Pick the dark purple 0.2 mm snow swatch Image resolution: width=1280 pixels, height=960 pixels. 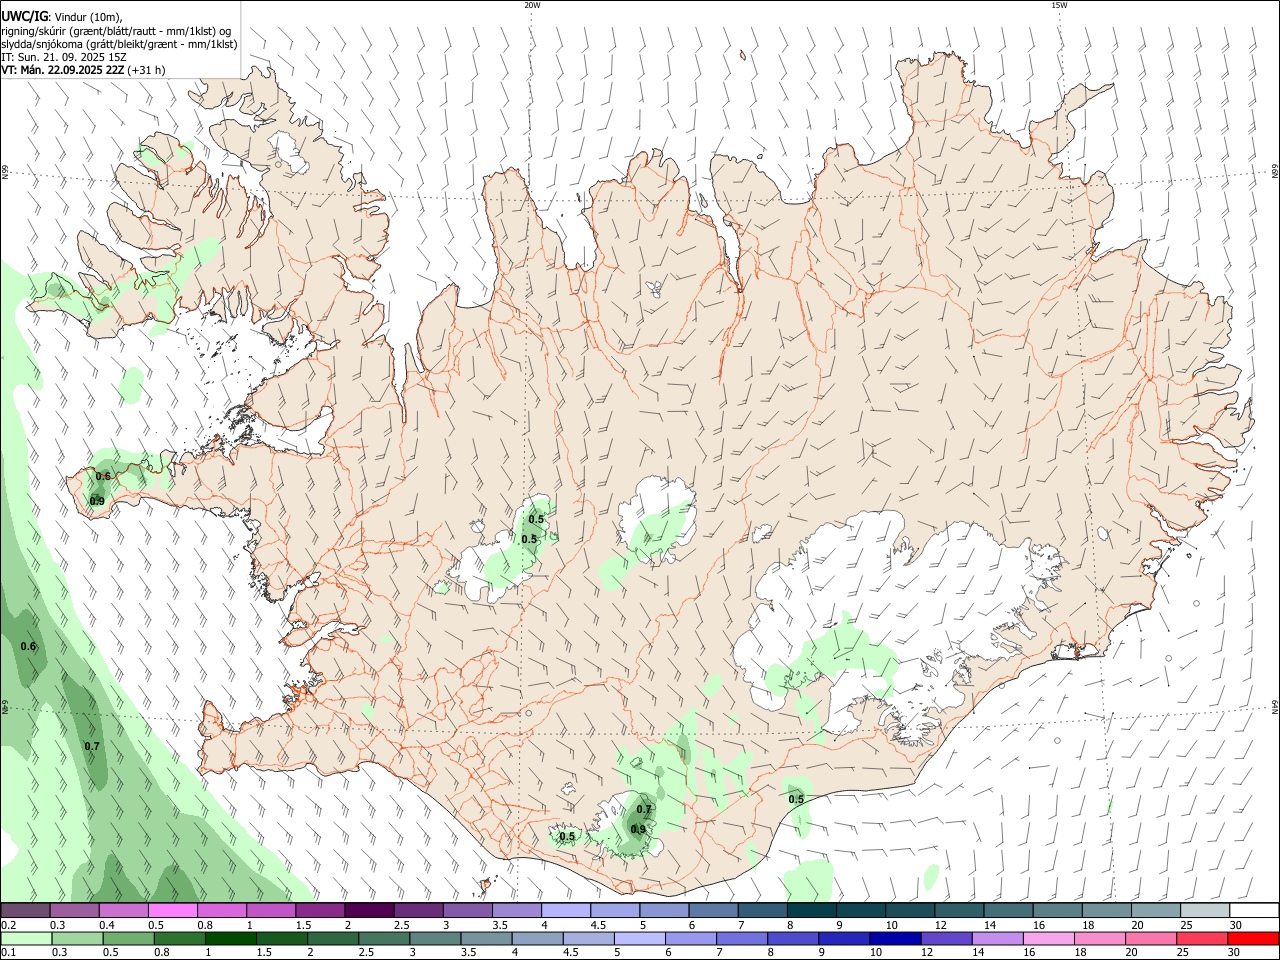(26, 910)
